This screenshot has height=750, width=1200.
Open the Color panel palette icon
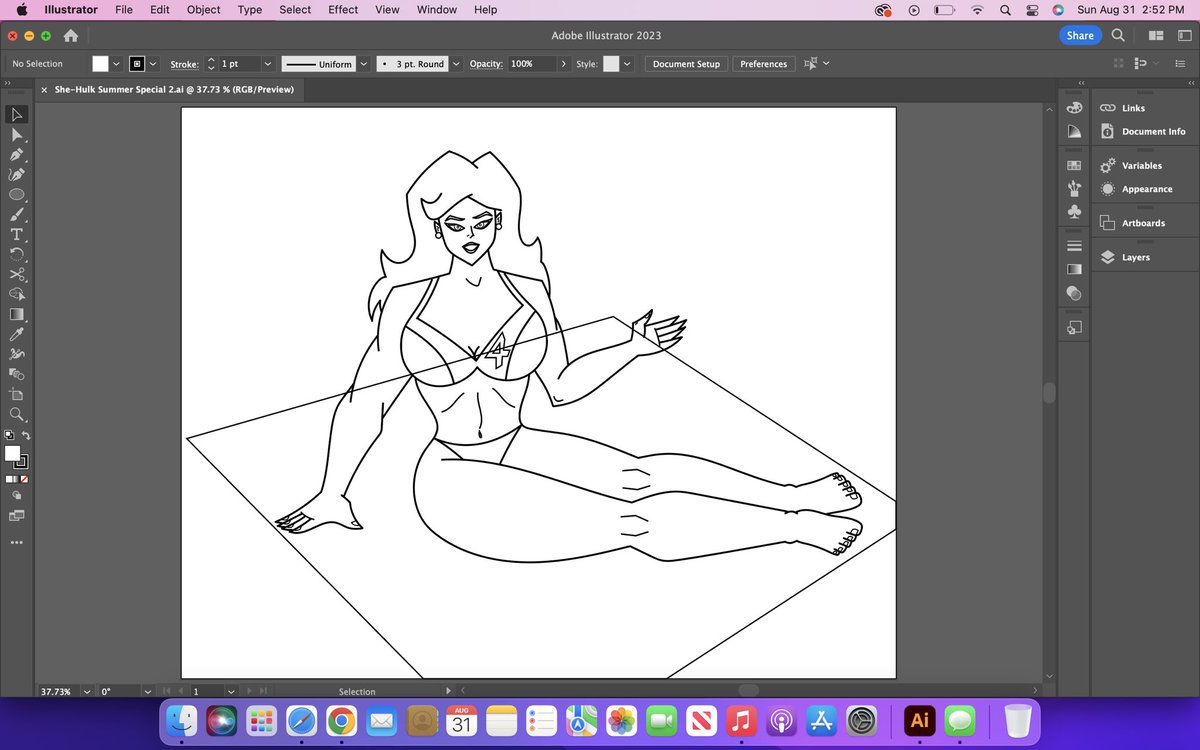pos(1074,108)
